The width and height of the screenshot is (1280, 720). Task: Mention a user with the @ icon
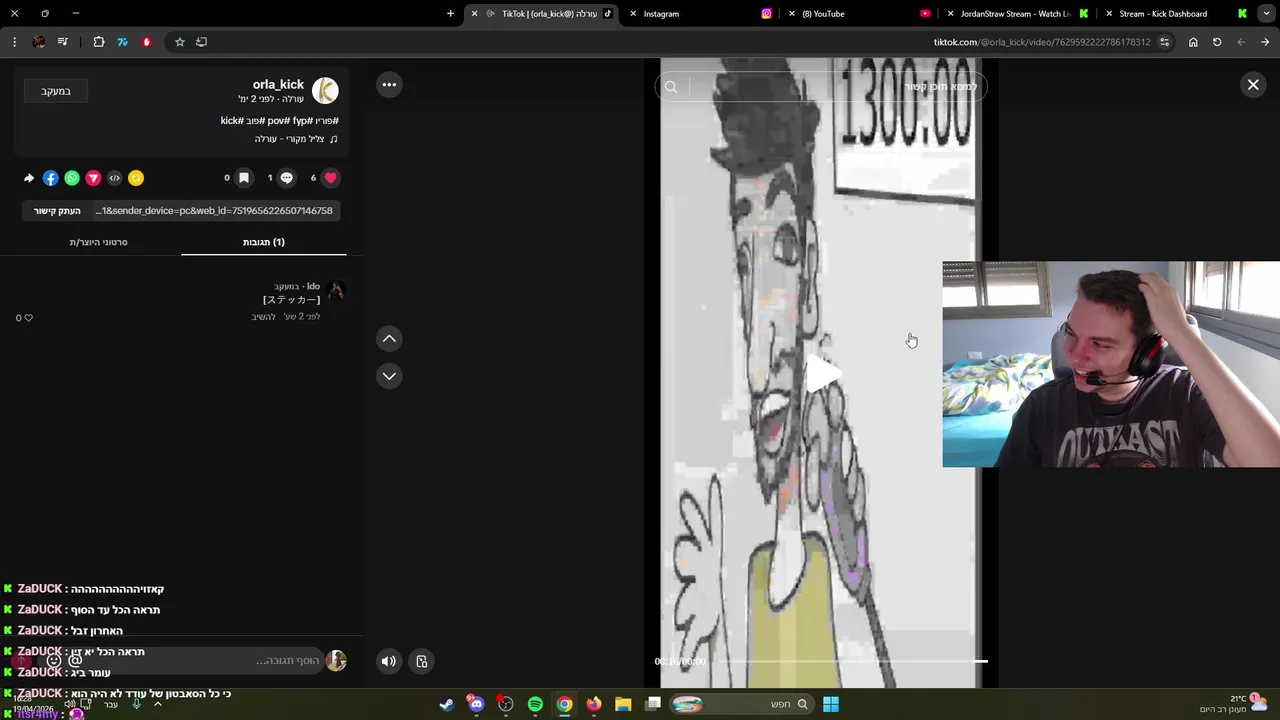[x=75, y=661]
